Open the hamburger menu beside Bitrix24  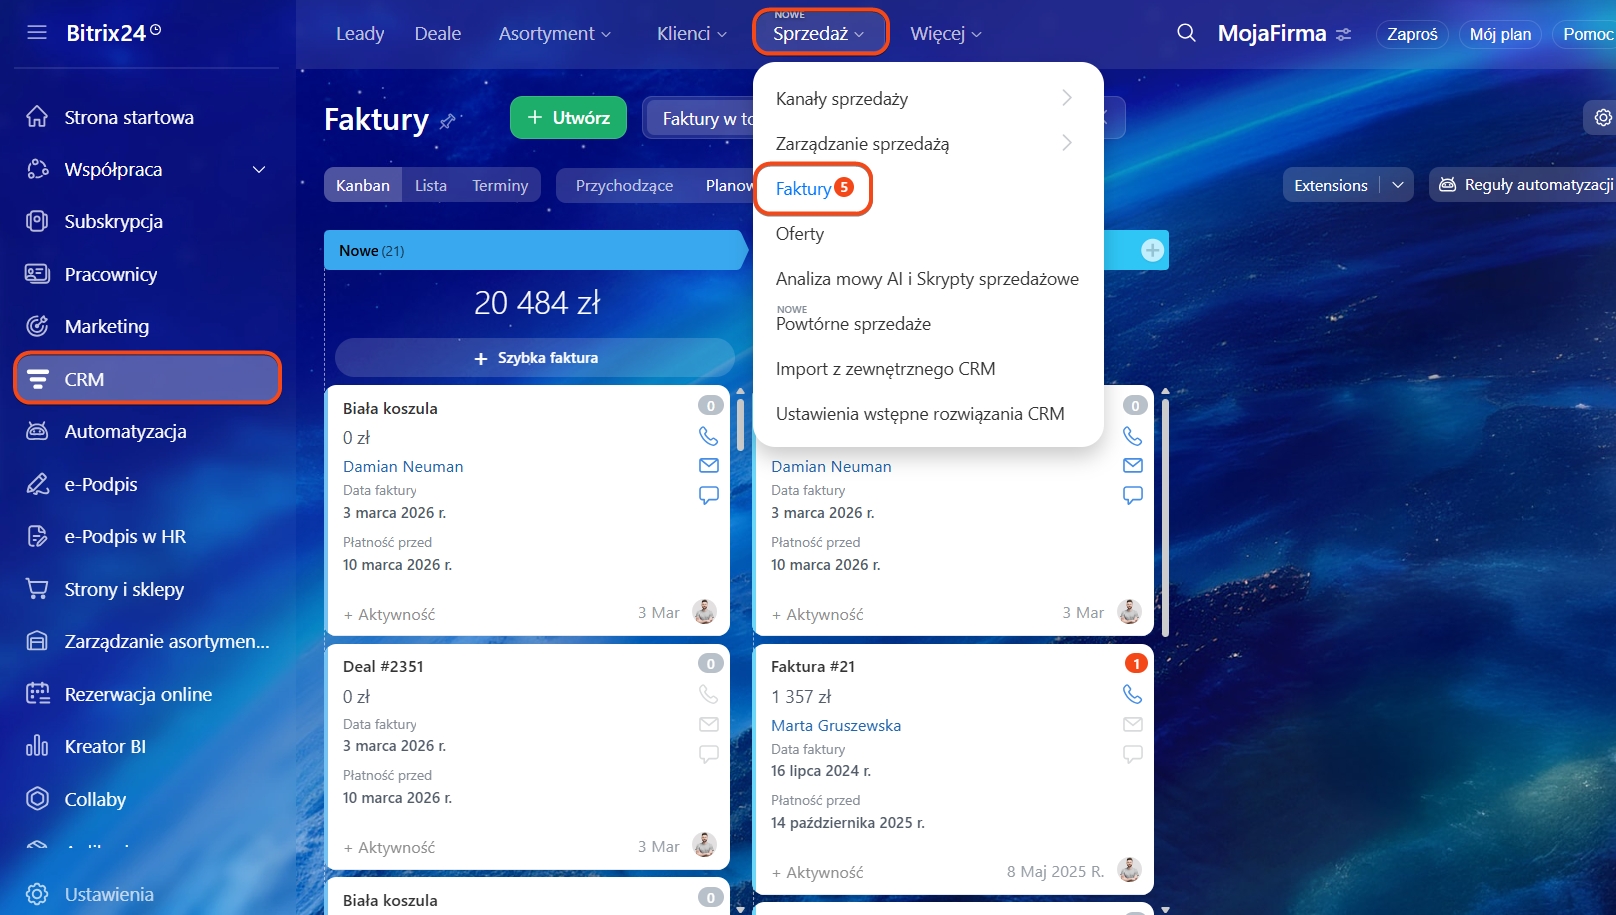tap(37, 32)
